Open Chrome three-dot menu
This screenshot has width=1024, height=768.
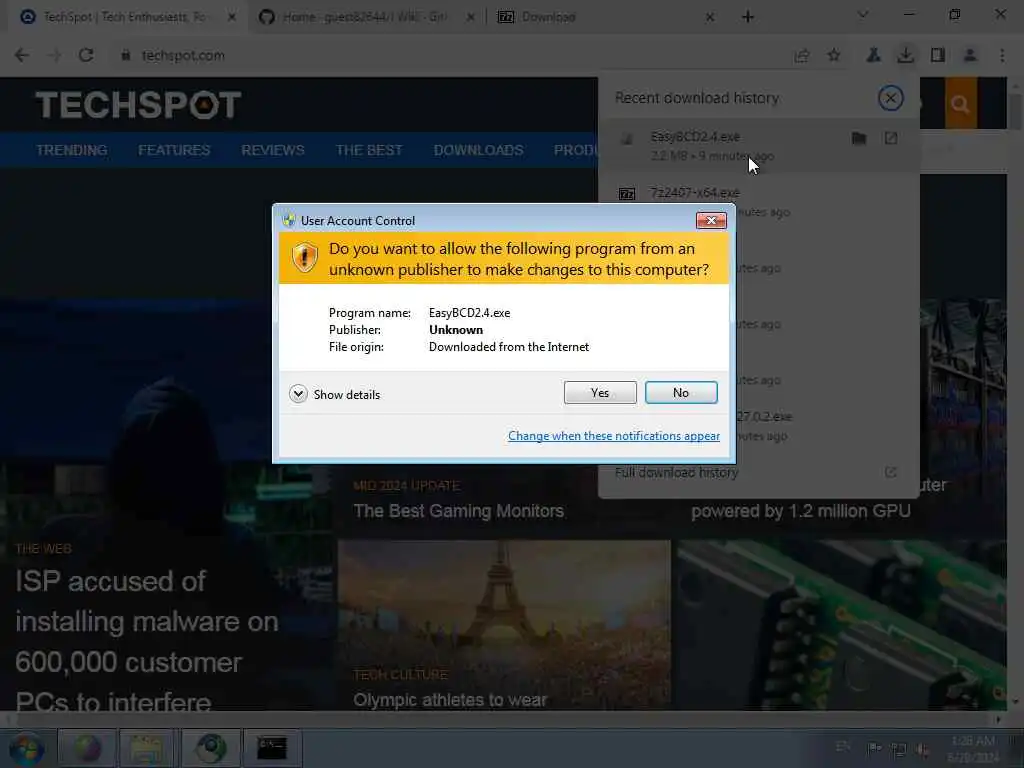point(1002,56)
